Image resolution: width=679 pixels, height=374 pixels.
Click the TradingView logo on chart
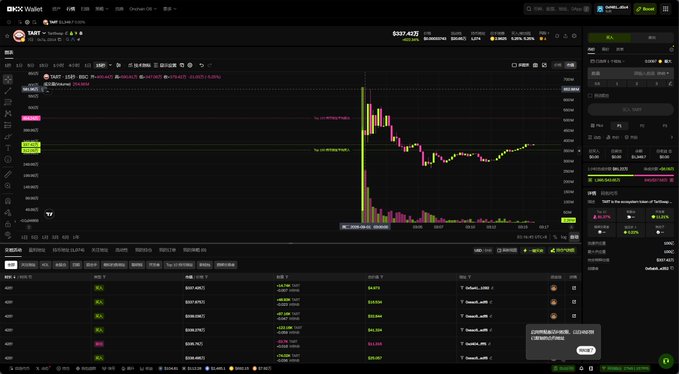coord(50,213)
